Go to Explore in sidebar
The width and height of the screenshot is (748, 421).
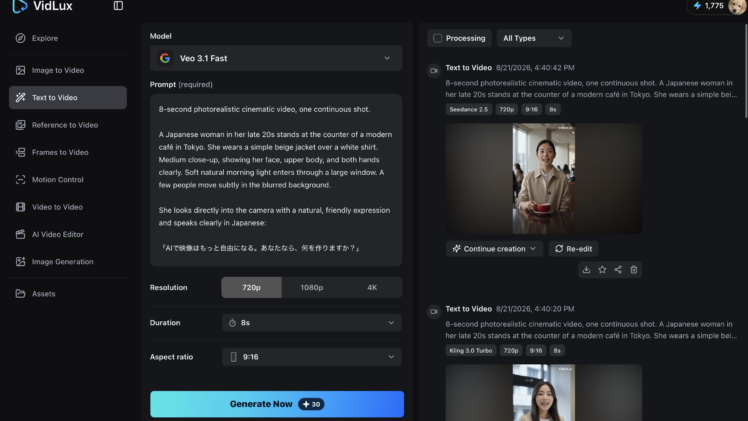click(x=45, y=38)
